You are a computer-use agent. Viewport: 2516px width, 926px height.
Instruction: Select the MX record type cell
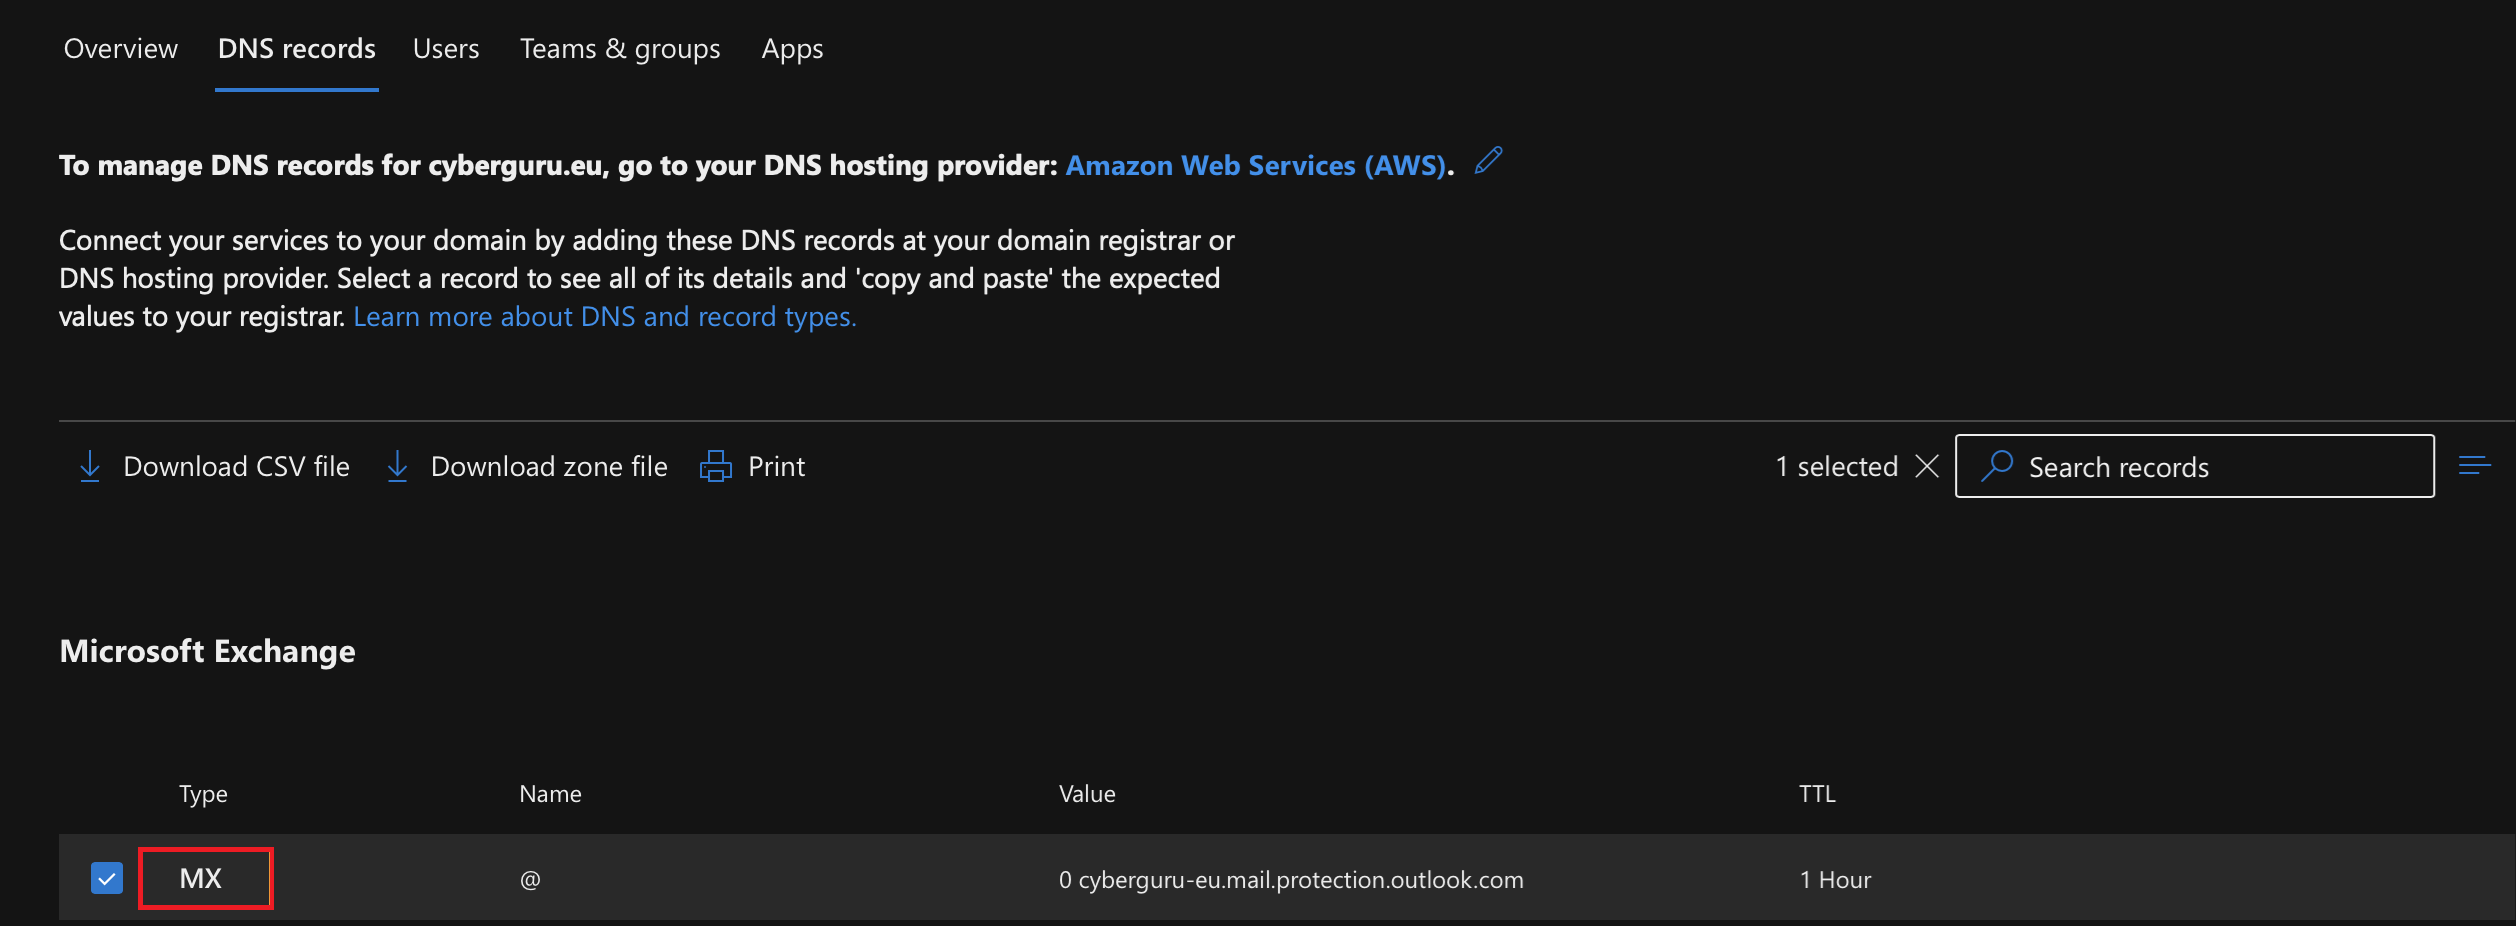pos(205,878)
